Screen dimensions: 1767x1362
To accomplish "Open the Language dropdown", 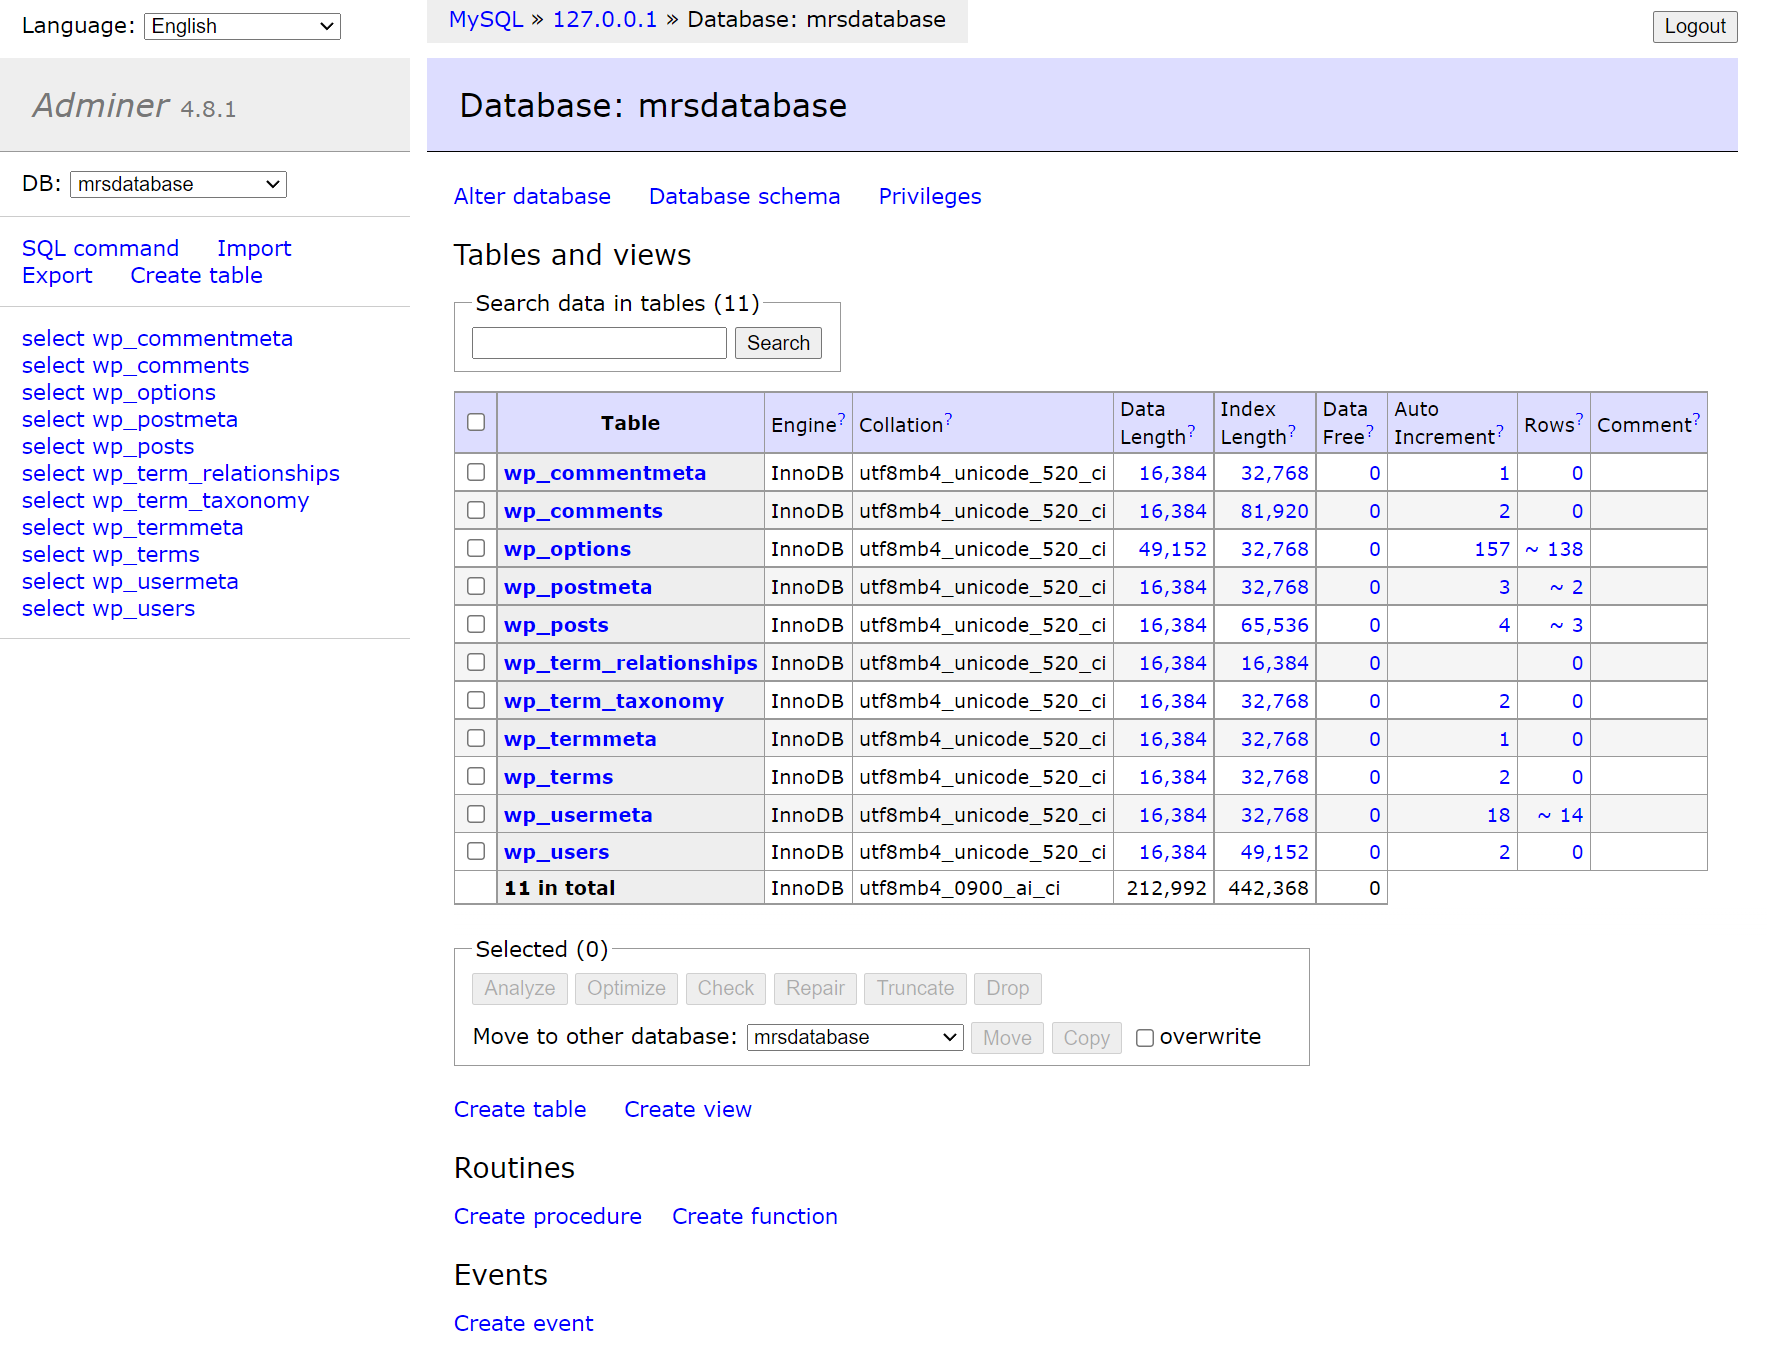I will point(242,26).
